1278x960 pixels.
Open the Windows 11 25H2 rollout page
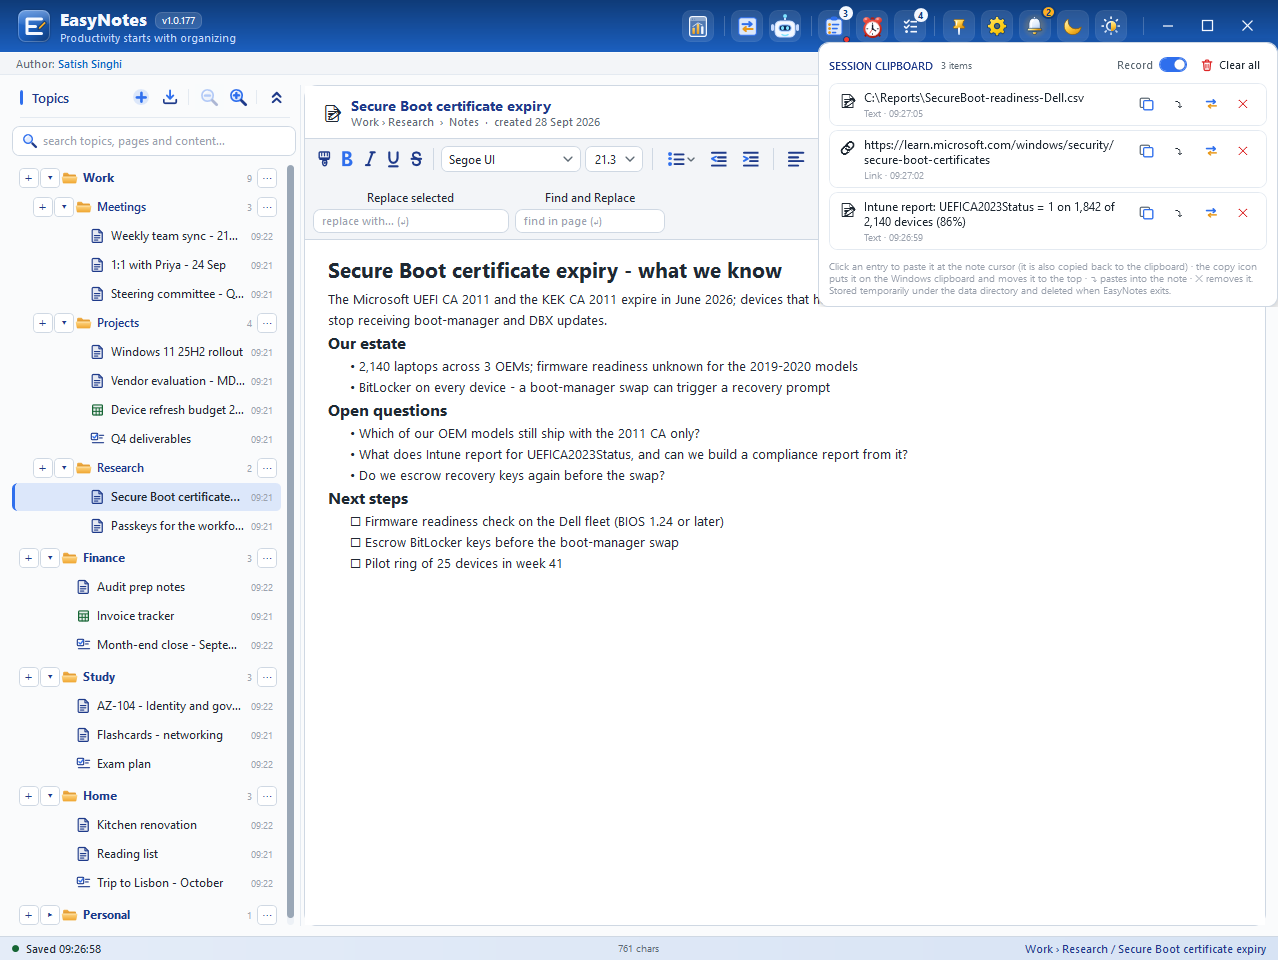click(x=177, y=352)
